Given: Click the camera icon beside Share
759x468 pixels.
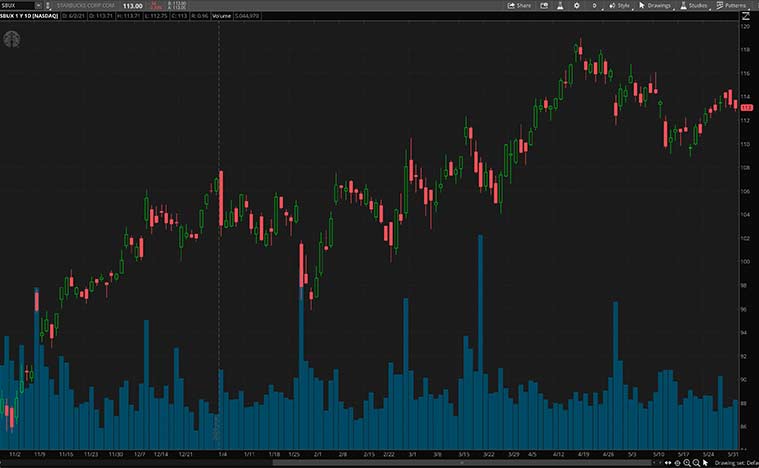Looking at the screenshot, I should coord(545,5).
